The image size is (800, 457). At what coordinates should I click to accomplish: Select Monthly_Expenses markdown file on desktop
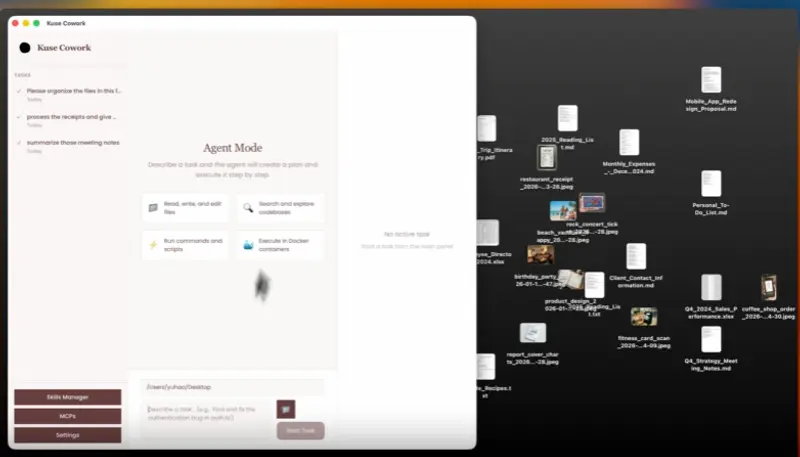coord(628,143)
